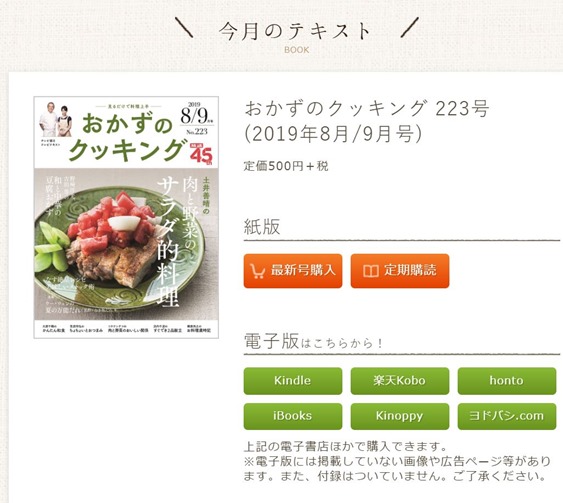Open the 最新号購入 purchase button
Viewport: 563px width, 503px height.
[293, 271]
